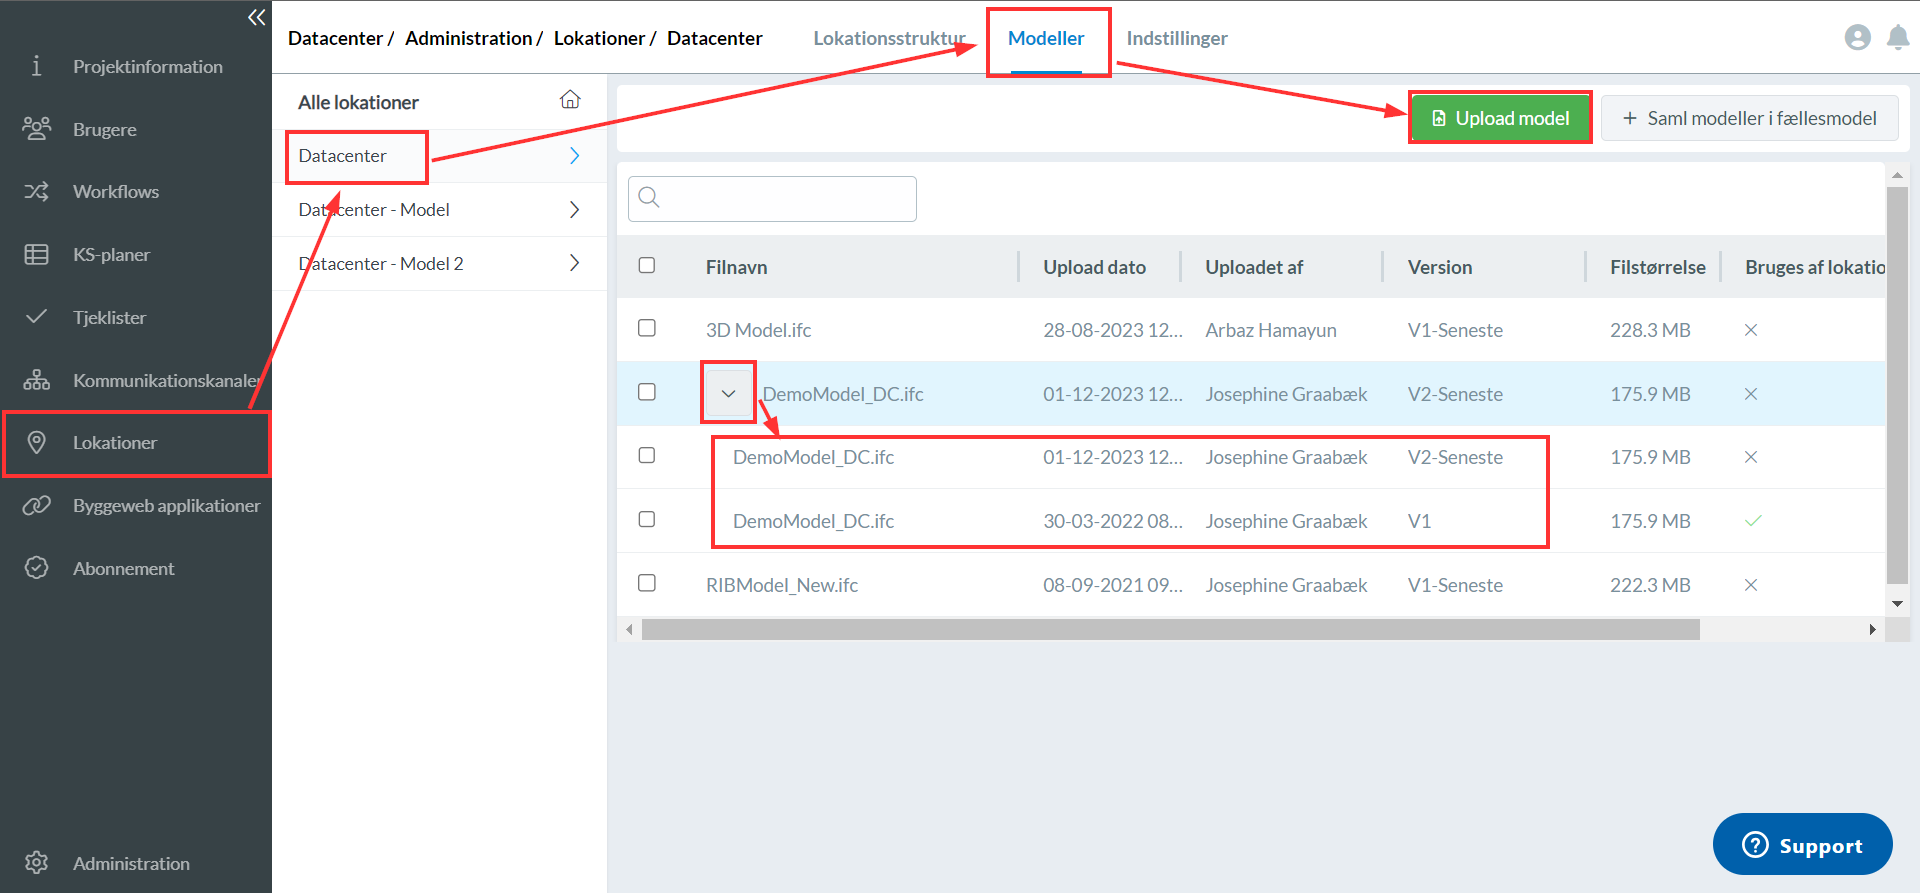Open KS-planer in the sidebar

111,255
